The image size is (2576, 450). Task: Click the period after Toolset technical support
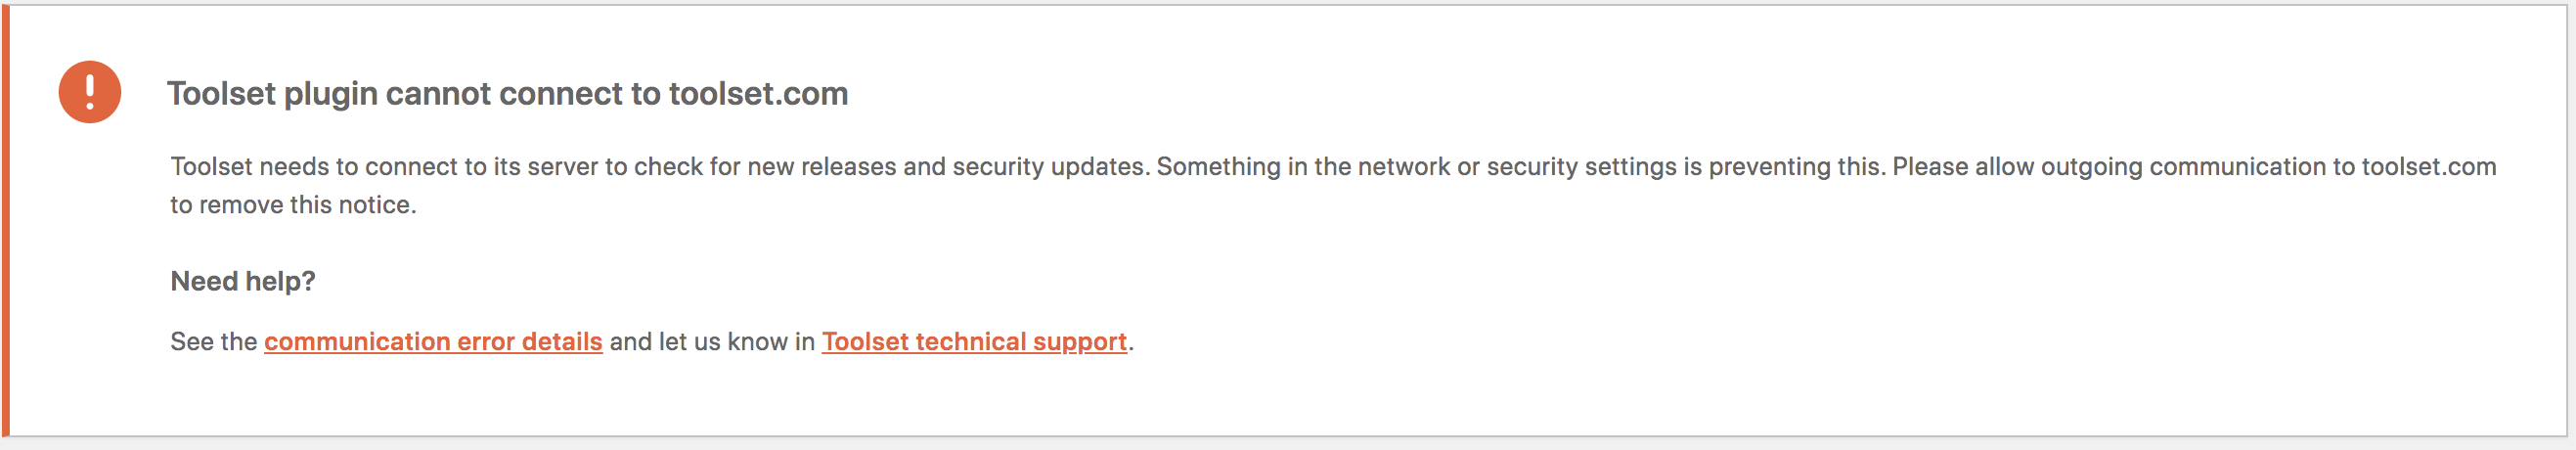1131,343
